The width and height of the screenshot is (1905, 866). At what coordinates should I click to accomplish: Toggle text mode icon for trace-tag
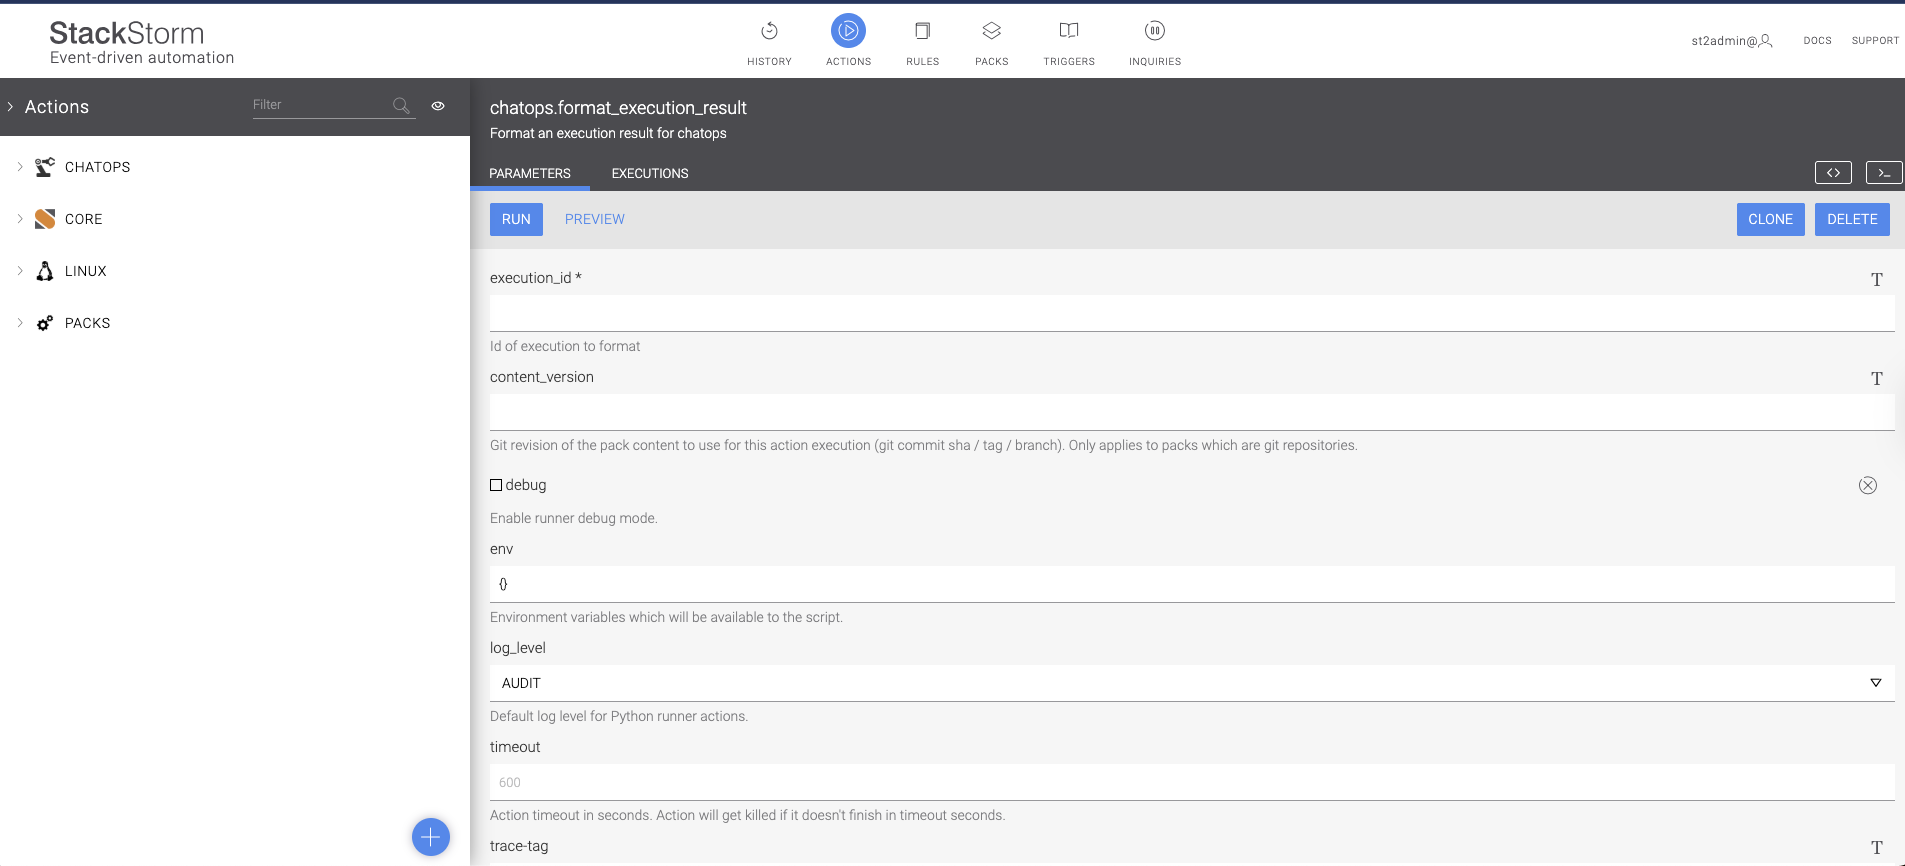click(1877, 848)
